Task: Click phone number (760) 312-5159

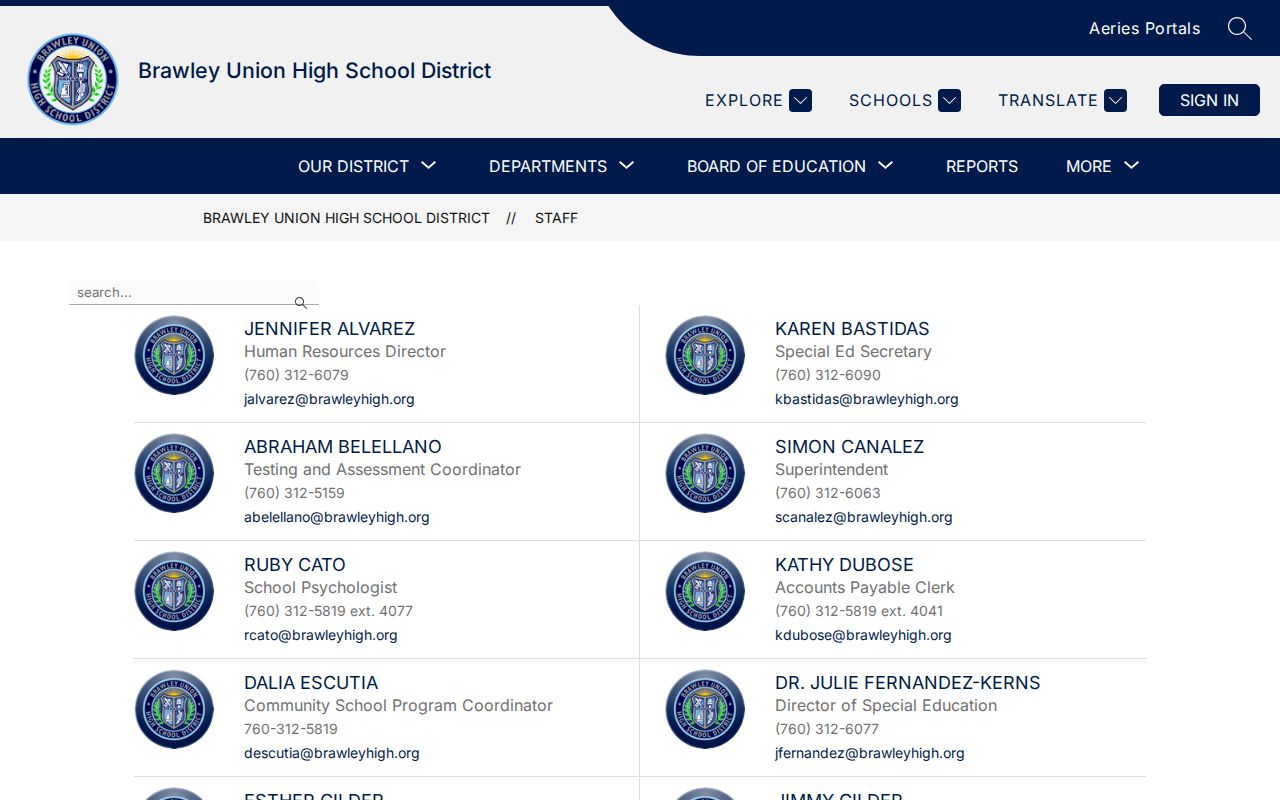Action: [294, 493]
